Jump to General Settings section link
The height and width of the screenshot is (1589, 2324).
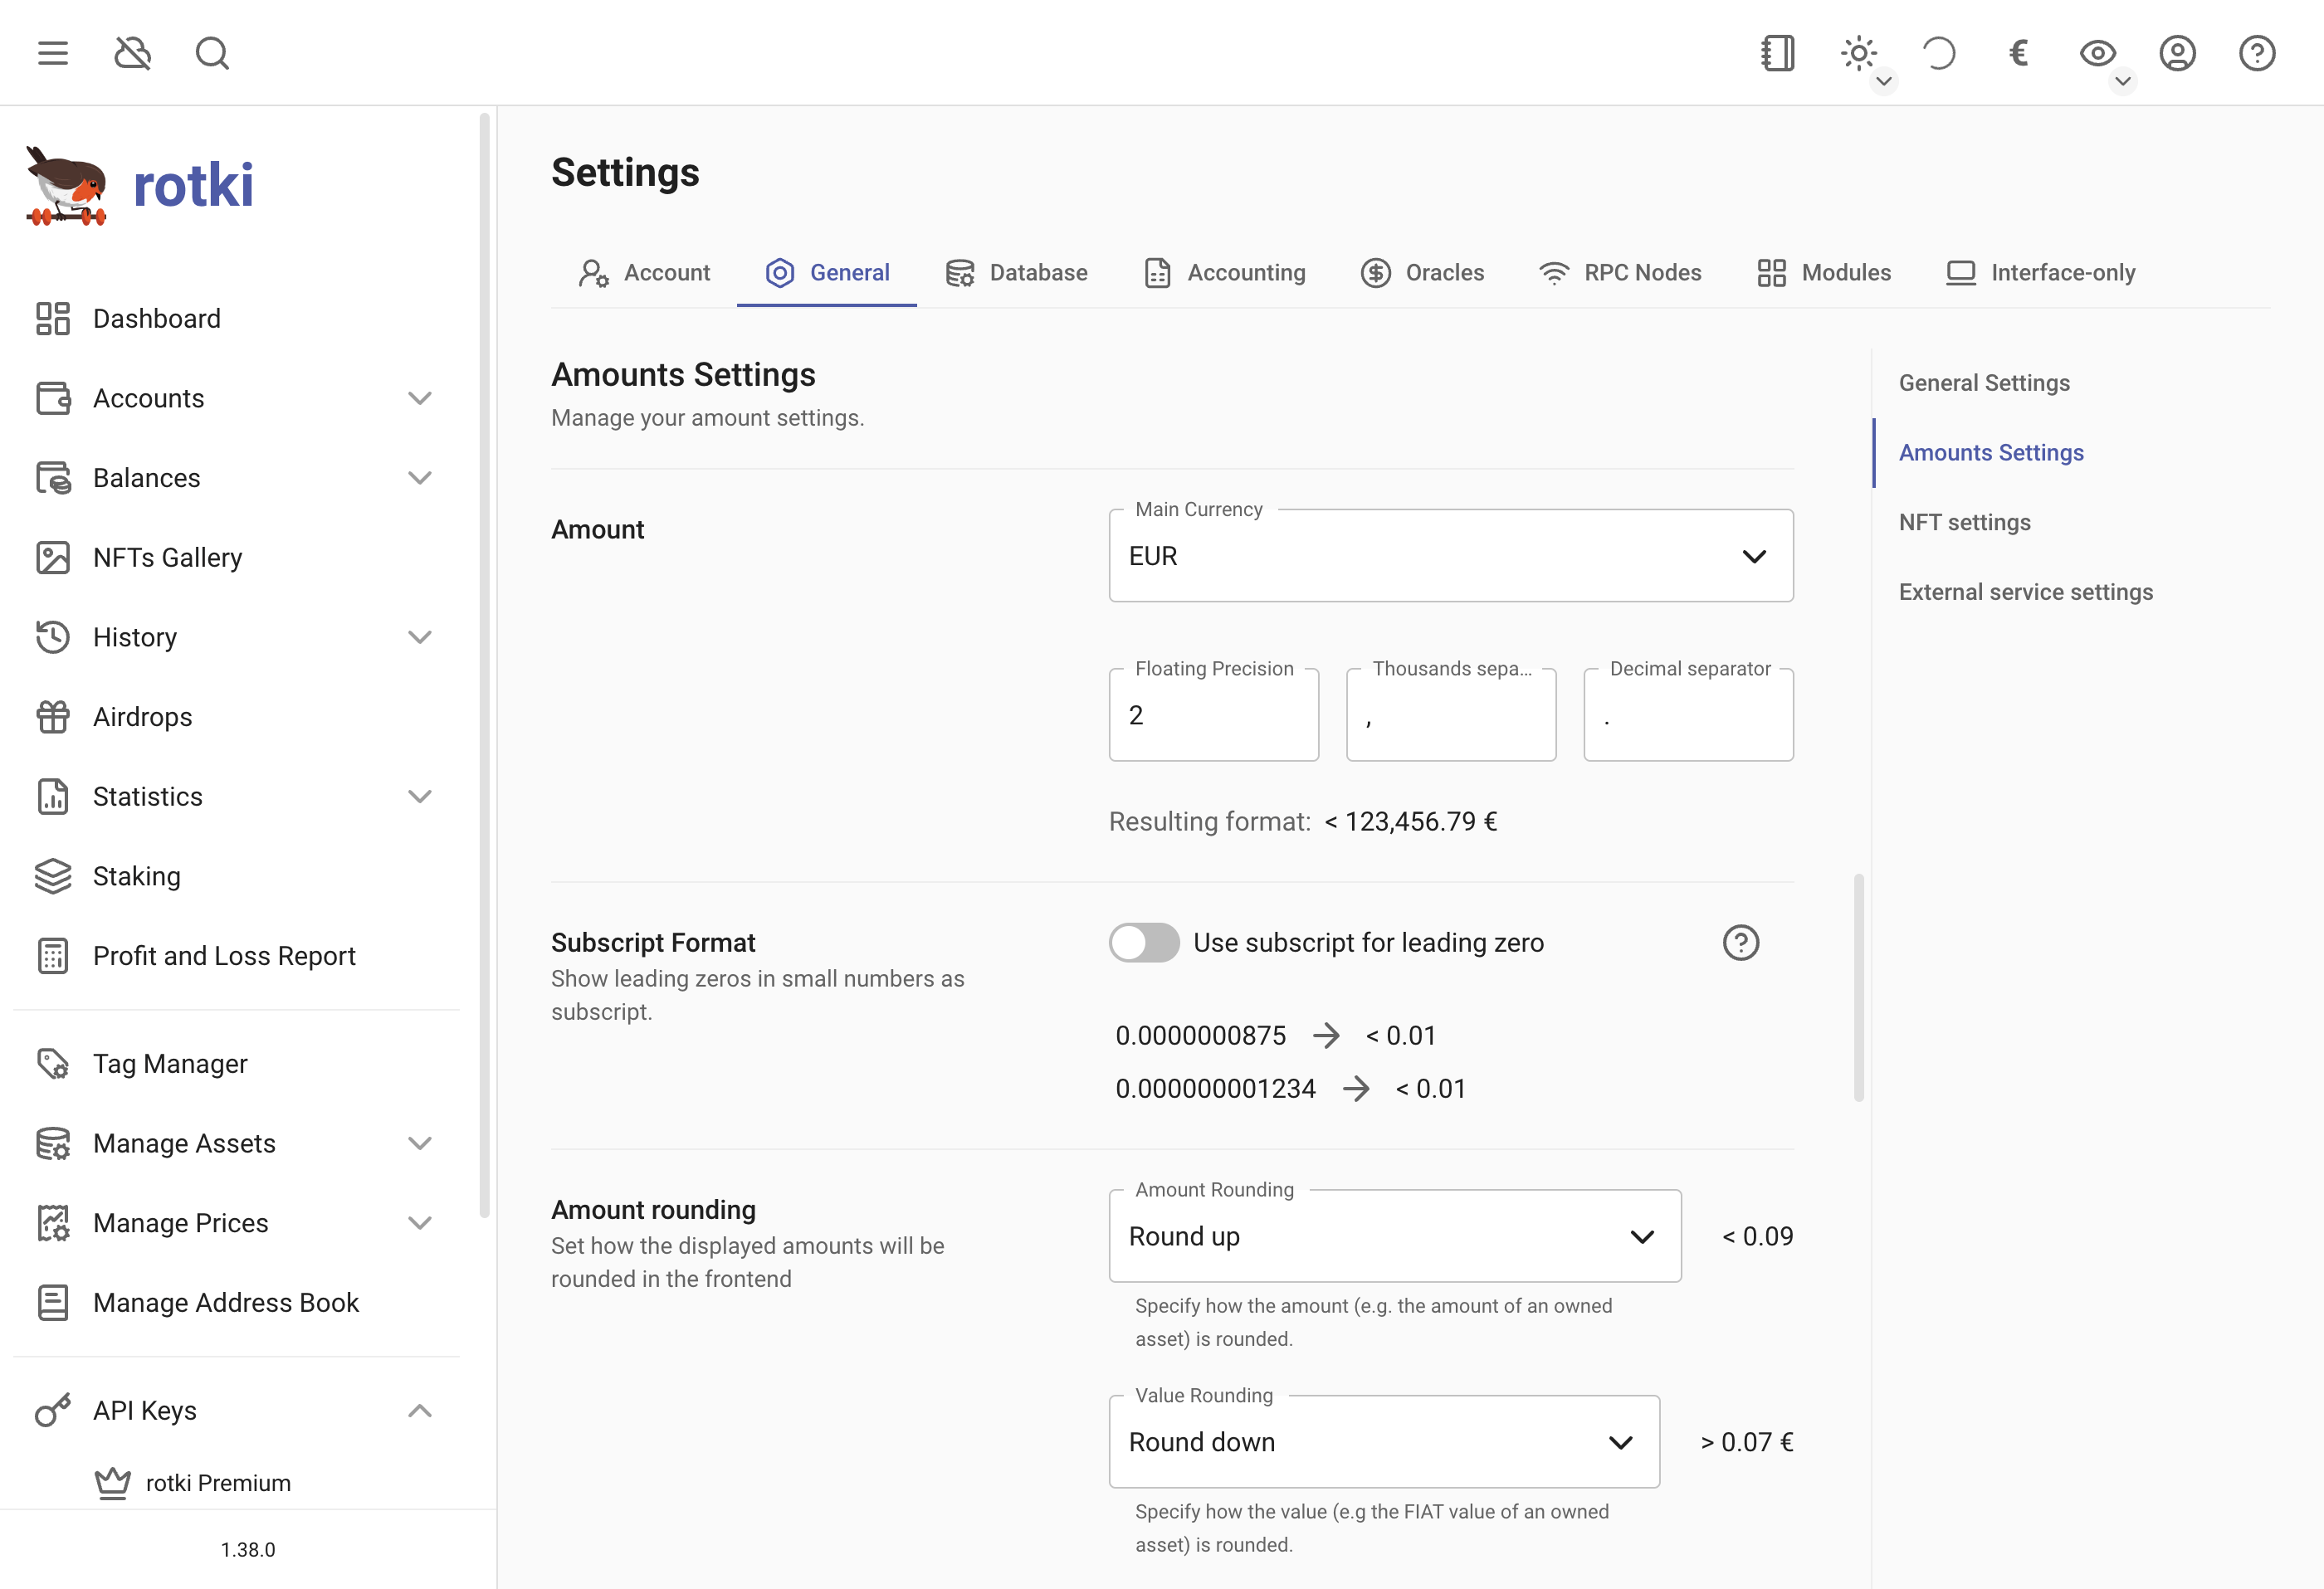[1984, 383]
